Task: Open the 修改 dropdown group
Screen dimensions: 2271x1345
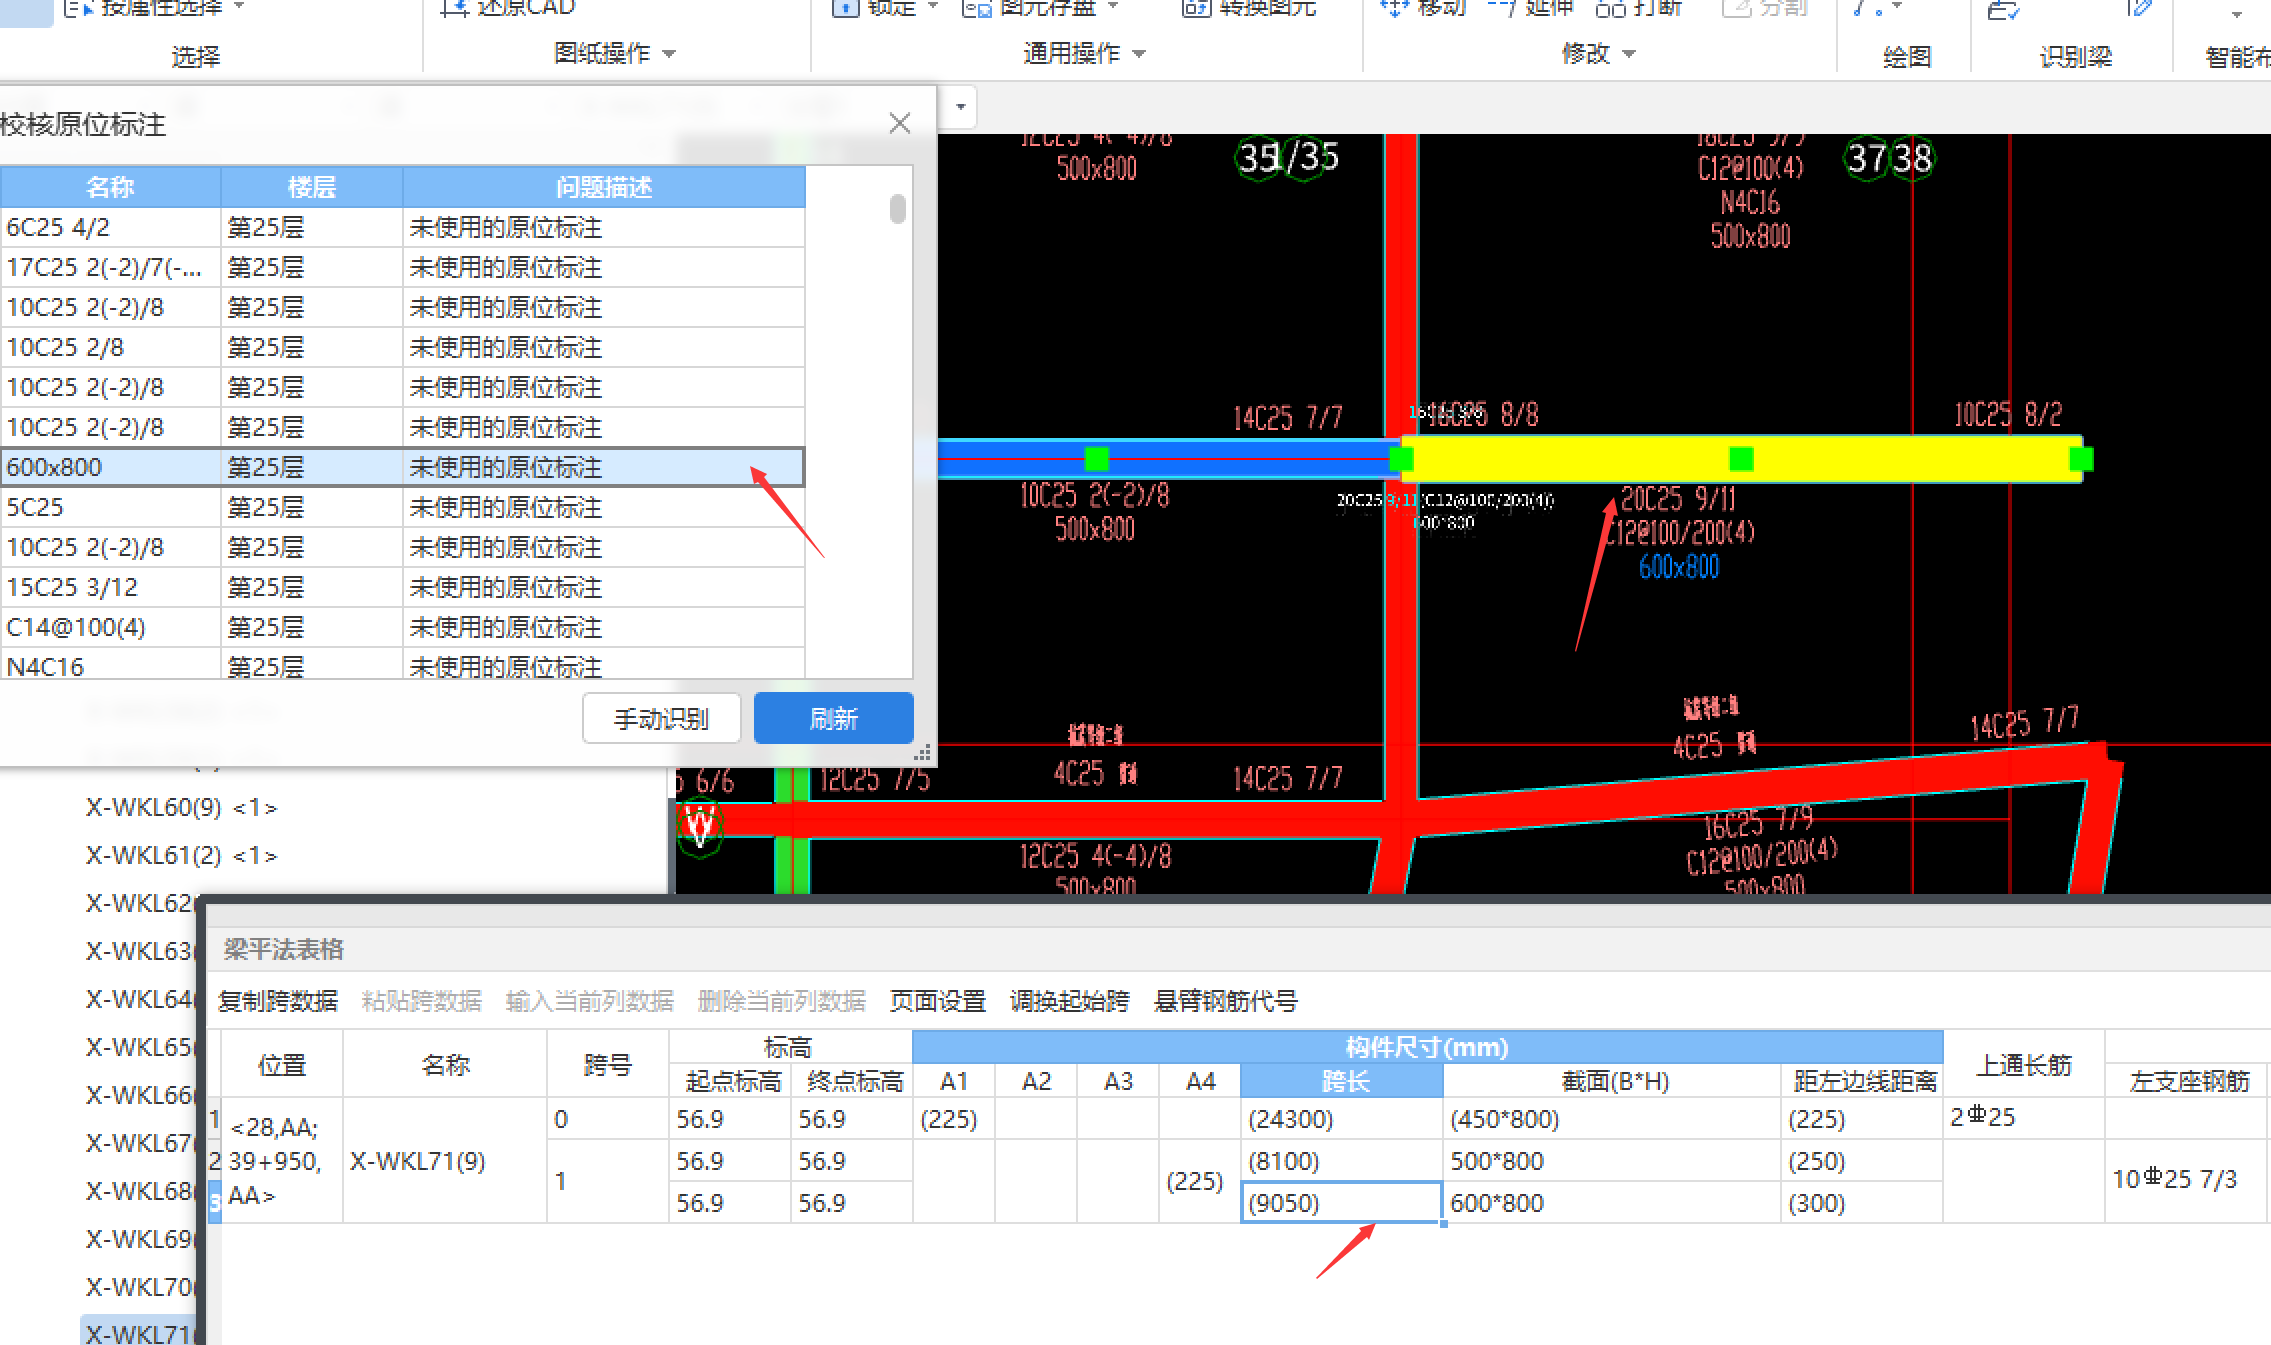Action: (x=1598, y=53)
